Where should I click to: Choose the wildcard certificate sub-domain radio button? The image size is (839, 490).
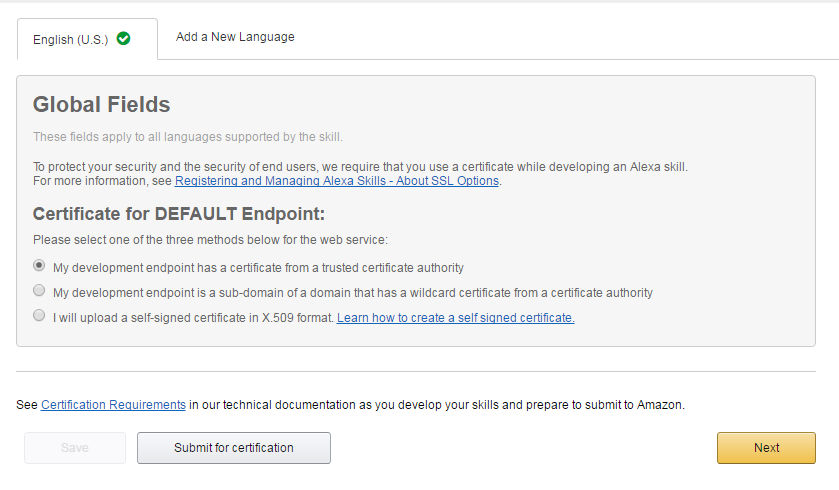pos(39,290)
